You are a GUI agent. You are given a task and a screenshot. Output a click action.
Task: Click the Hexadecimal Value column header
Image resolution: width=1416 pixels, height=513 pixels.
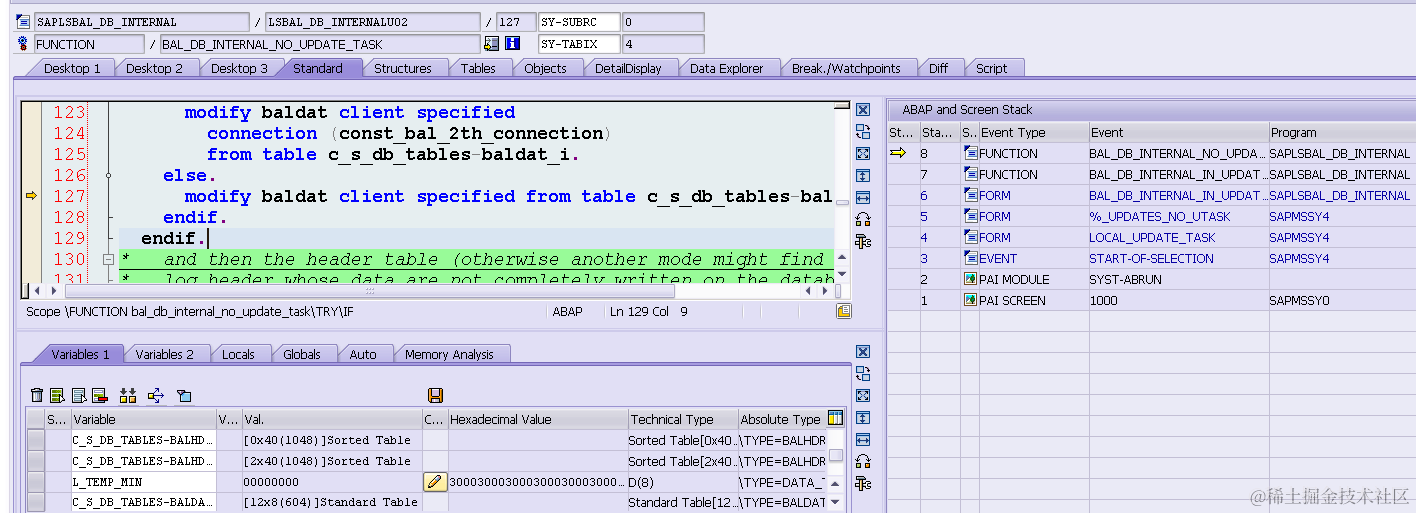pos(537,419)
